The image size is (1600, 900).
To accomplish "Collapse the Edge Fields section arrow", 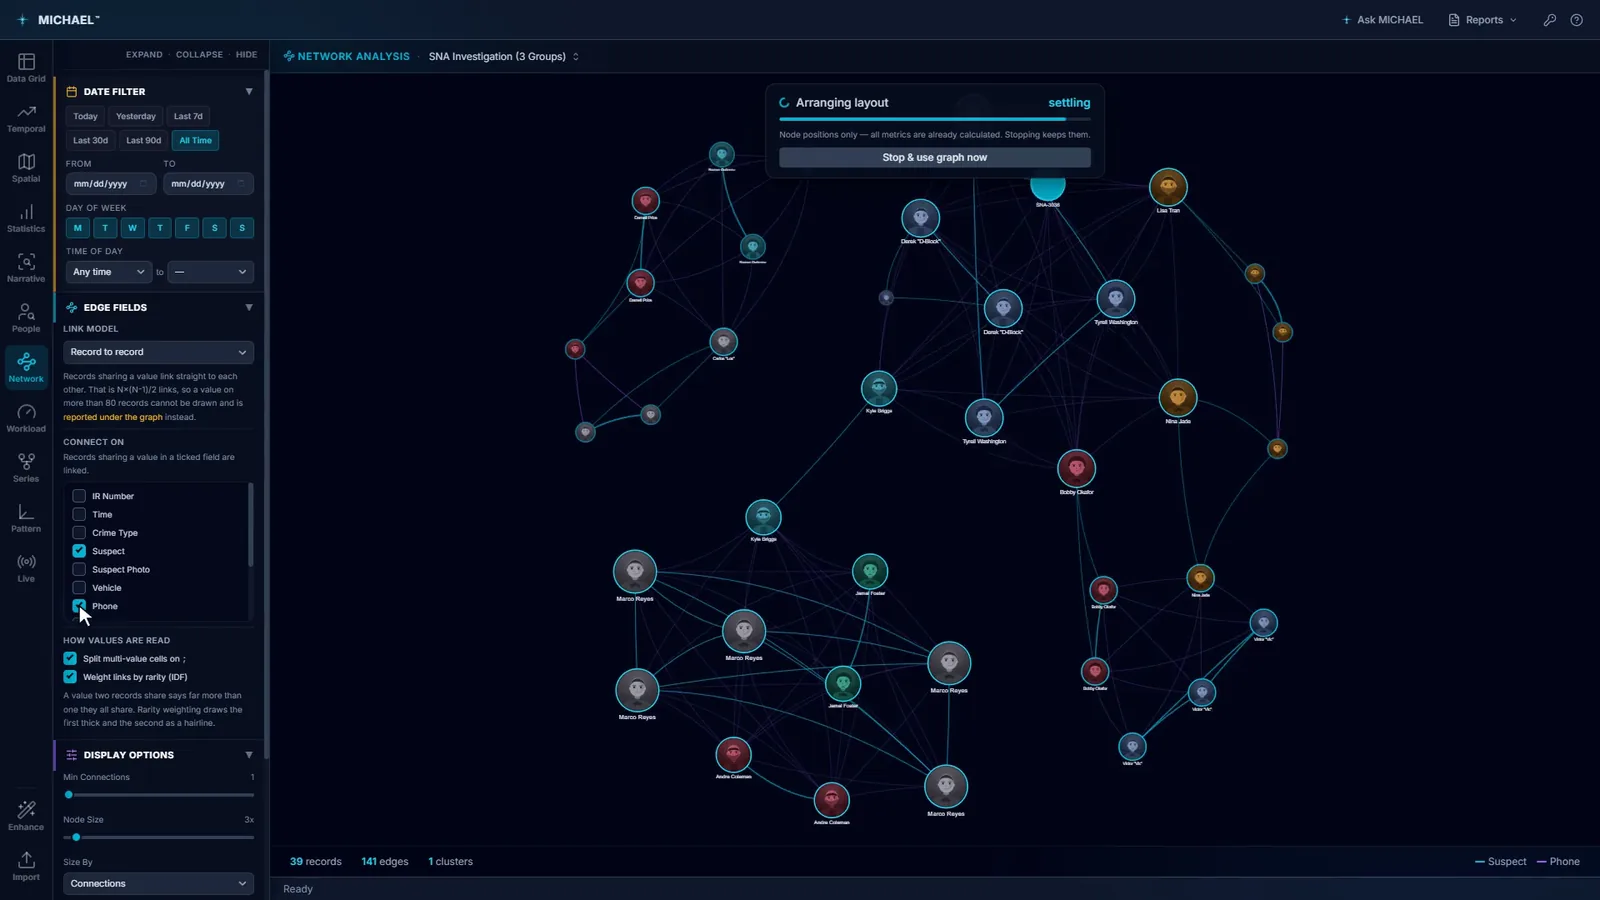I will (x=249, y=308).
